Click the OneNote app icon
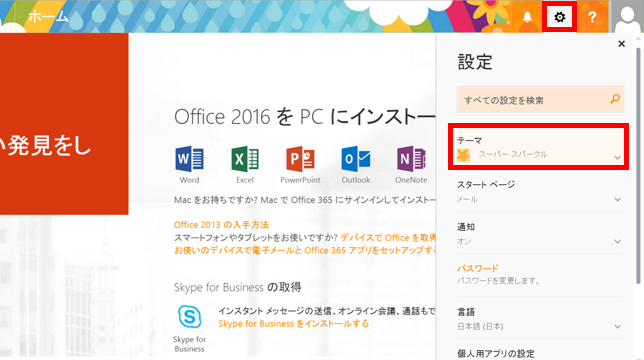644x360 pixels. click(x=411, y=159)
